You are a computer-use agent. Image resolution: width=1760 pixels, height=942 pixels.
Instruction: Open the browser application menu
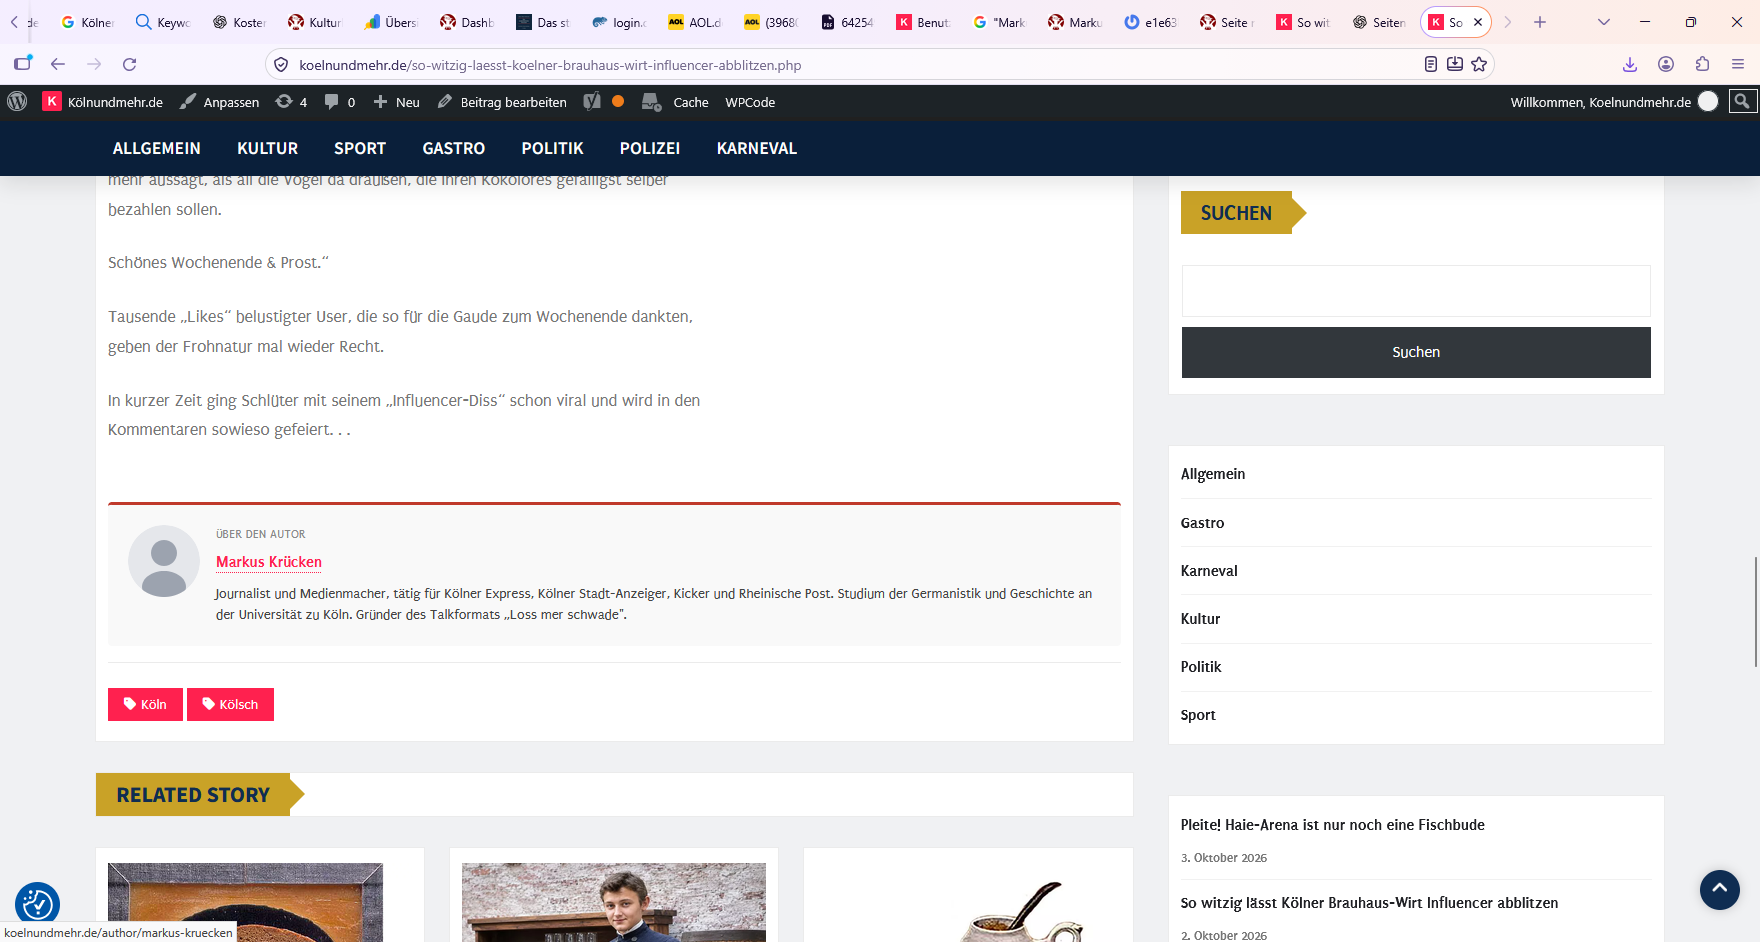point(1738,64)
